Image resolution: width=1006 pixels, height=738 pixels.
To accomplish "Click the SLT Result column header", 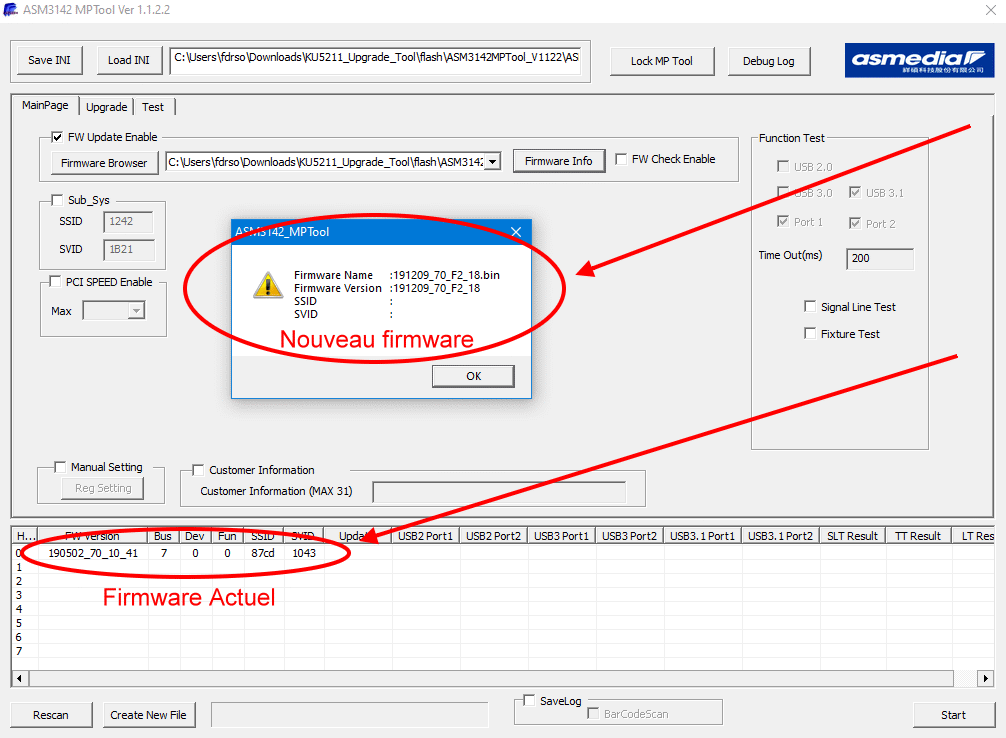I will (852, 536).
